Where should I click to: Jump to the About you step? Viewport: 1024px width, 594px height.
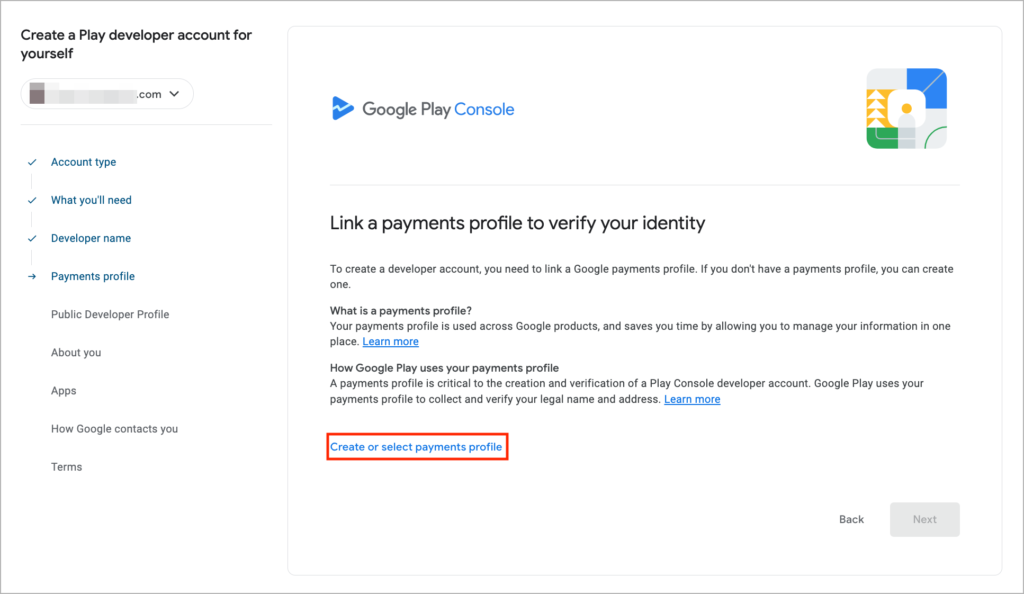click(x=76, y=352)
